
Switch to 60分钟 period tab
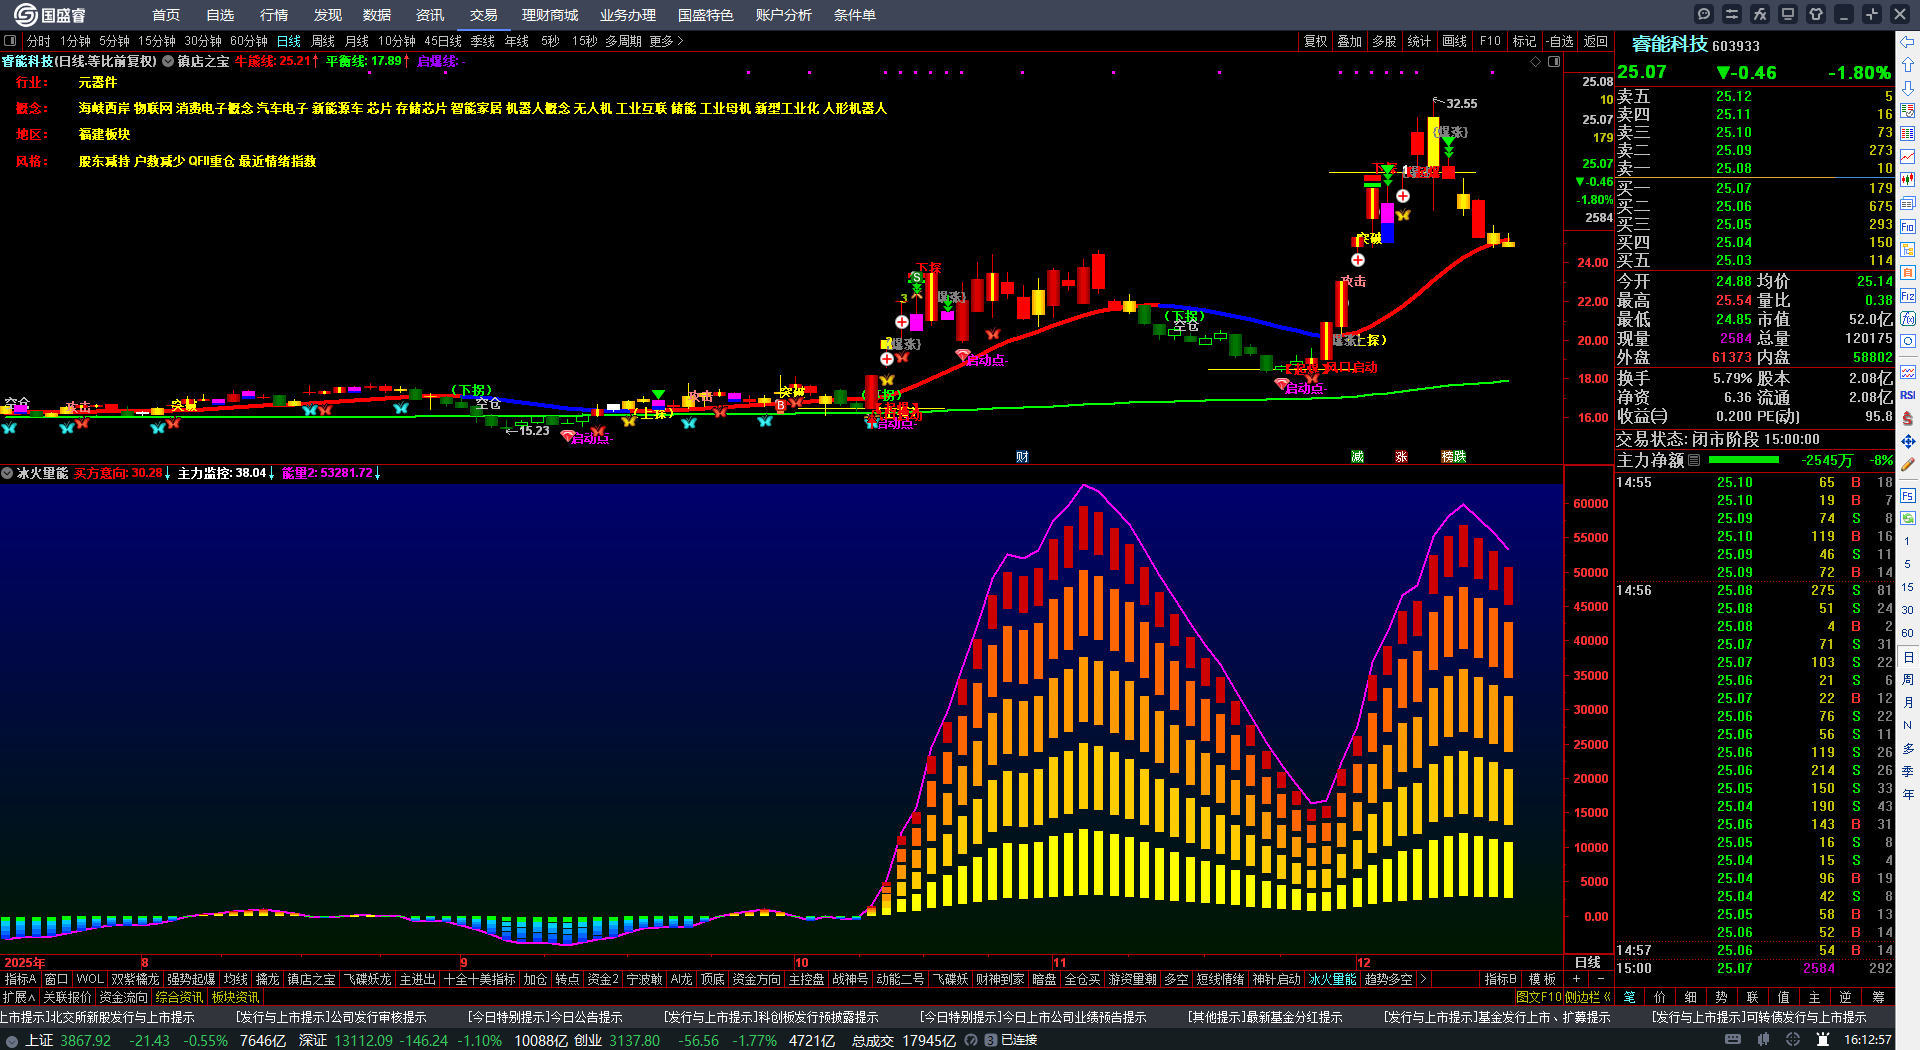pyautogui.click(x=249, y=41)
